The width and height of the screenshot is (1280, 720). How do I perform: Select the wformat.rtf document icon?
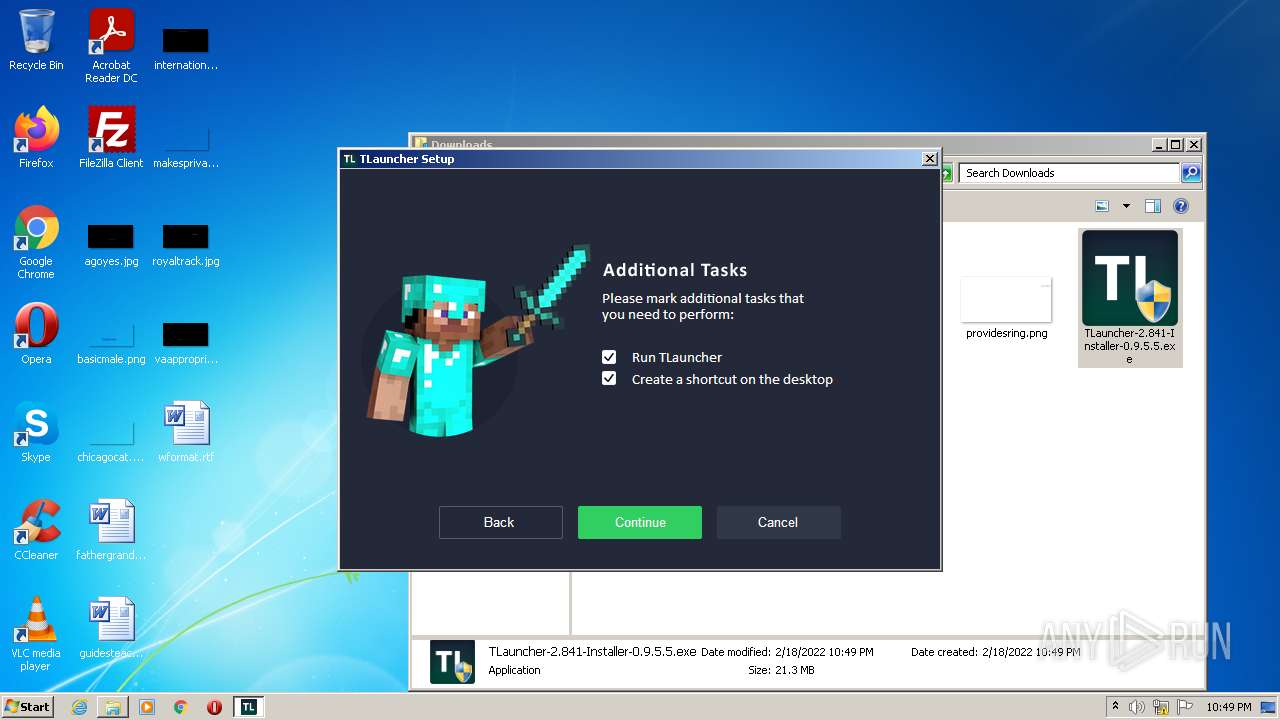[x=186, y=432]
